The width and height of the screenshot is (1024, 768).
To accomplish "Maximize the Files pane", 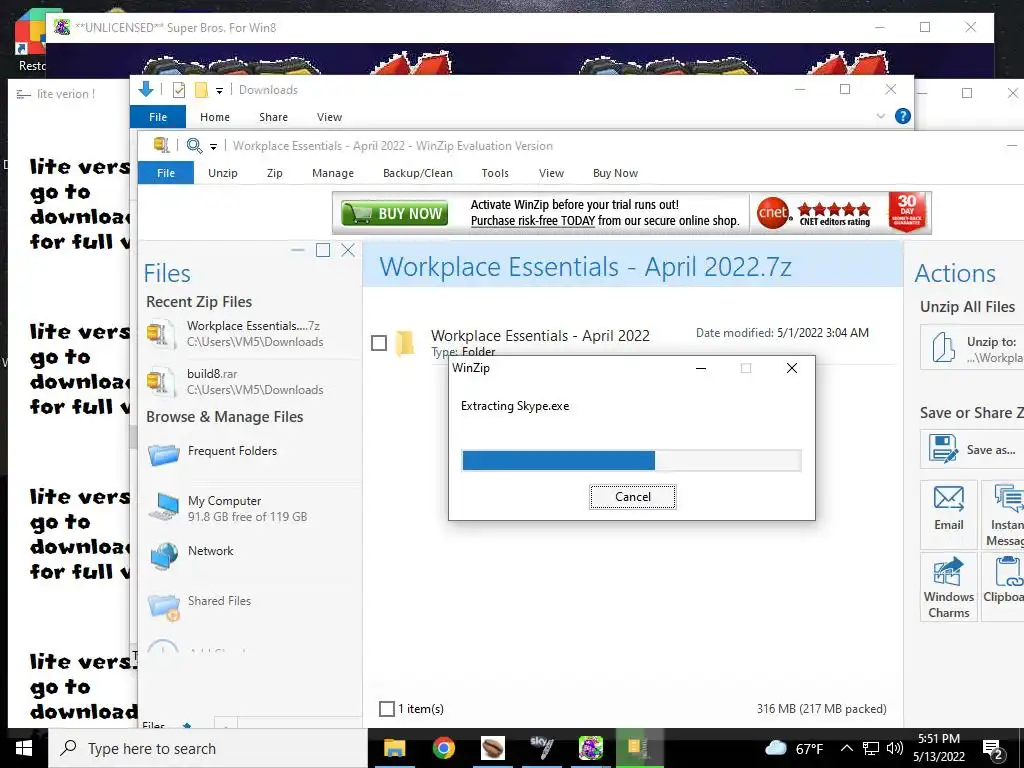I will tap(323, 250).
